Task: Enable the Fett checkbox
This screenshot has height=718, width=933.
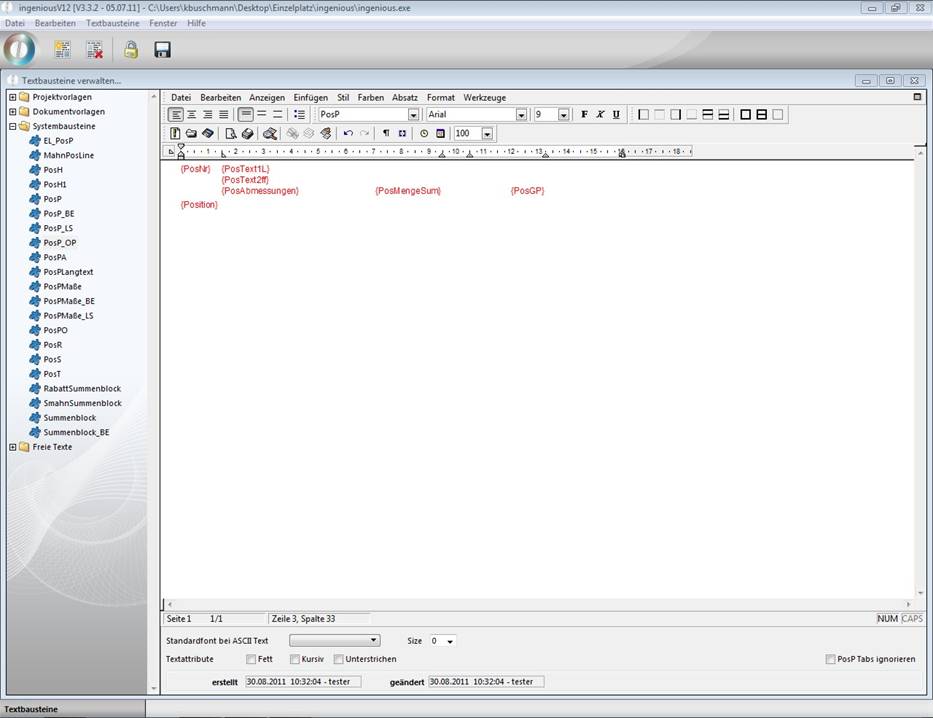Action: [251, 660]
